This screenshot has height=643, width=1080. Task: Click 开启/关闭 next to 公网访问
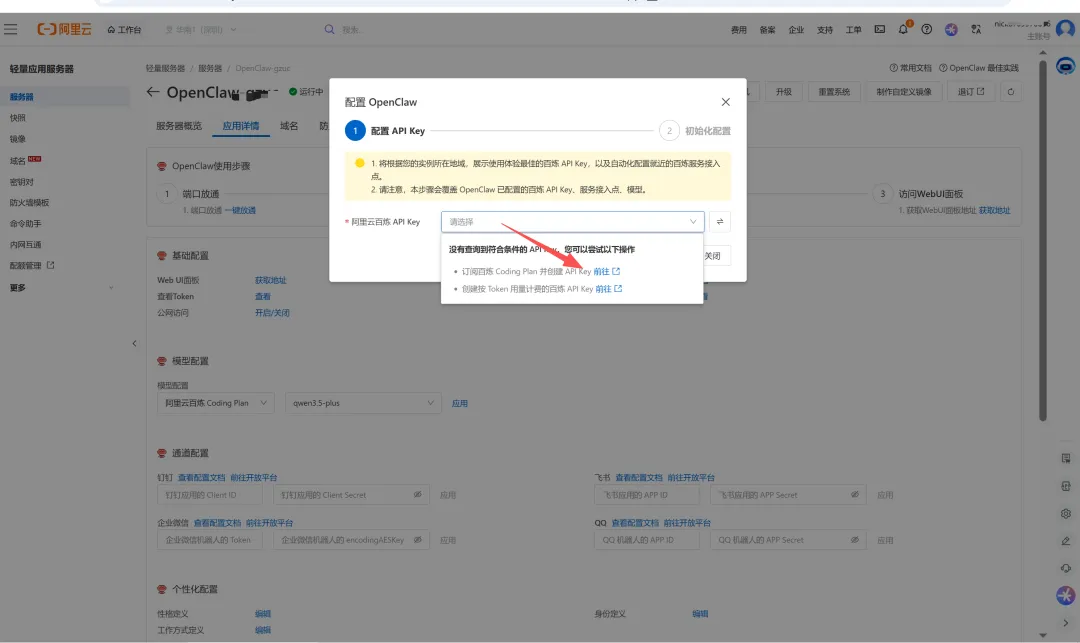[272, 313]
